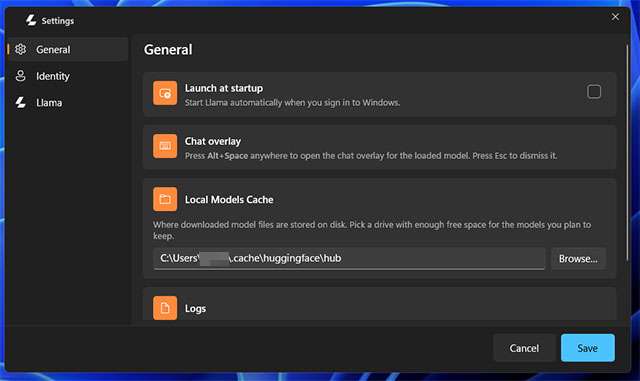
Task: Cancel the settings changes
Action: tap(524, 348)
